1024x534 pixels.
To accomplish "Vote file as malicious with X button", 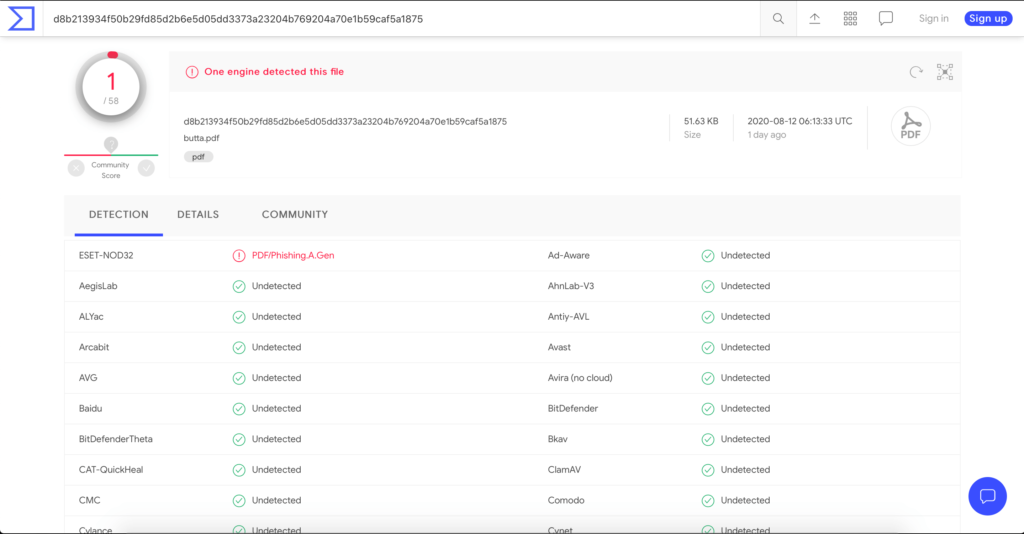I will (76, 168).
